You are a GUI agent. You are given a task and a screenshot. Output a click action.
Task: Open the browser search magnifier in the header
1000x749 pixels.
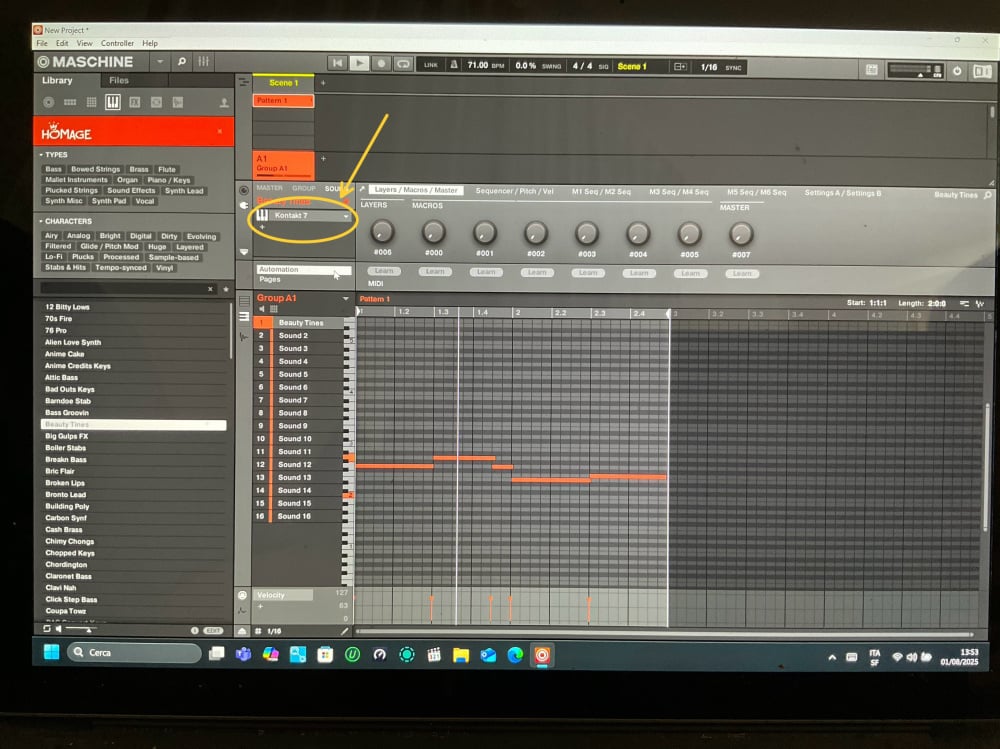click(x=182, y=61)
